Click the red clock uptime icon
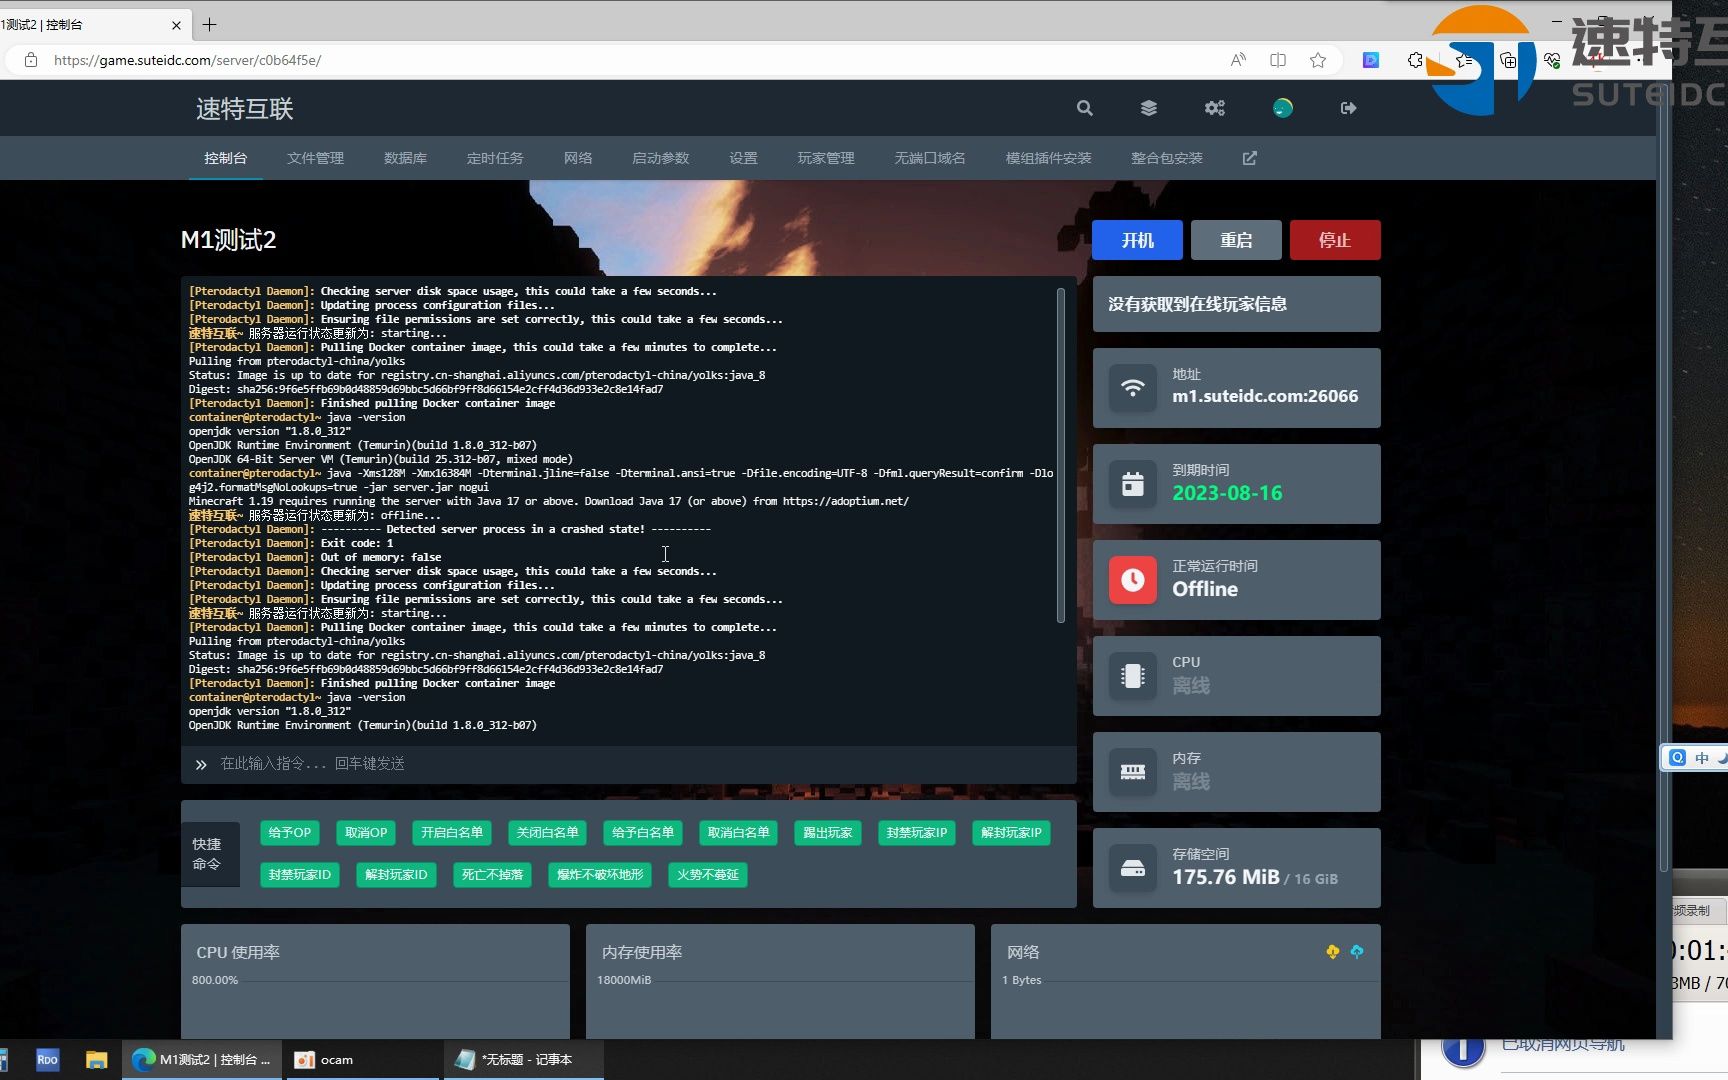This screenshot has height=1080, width=1728. pos(1133,580)
